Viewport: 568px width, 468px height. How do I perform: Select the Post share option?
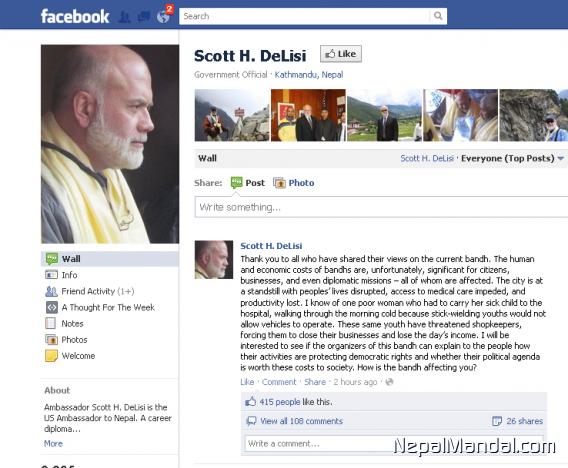click(248, 183)
